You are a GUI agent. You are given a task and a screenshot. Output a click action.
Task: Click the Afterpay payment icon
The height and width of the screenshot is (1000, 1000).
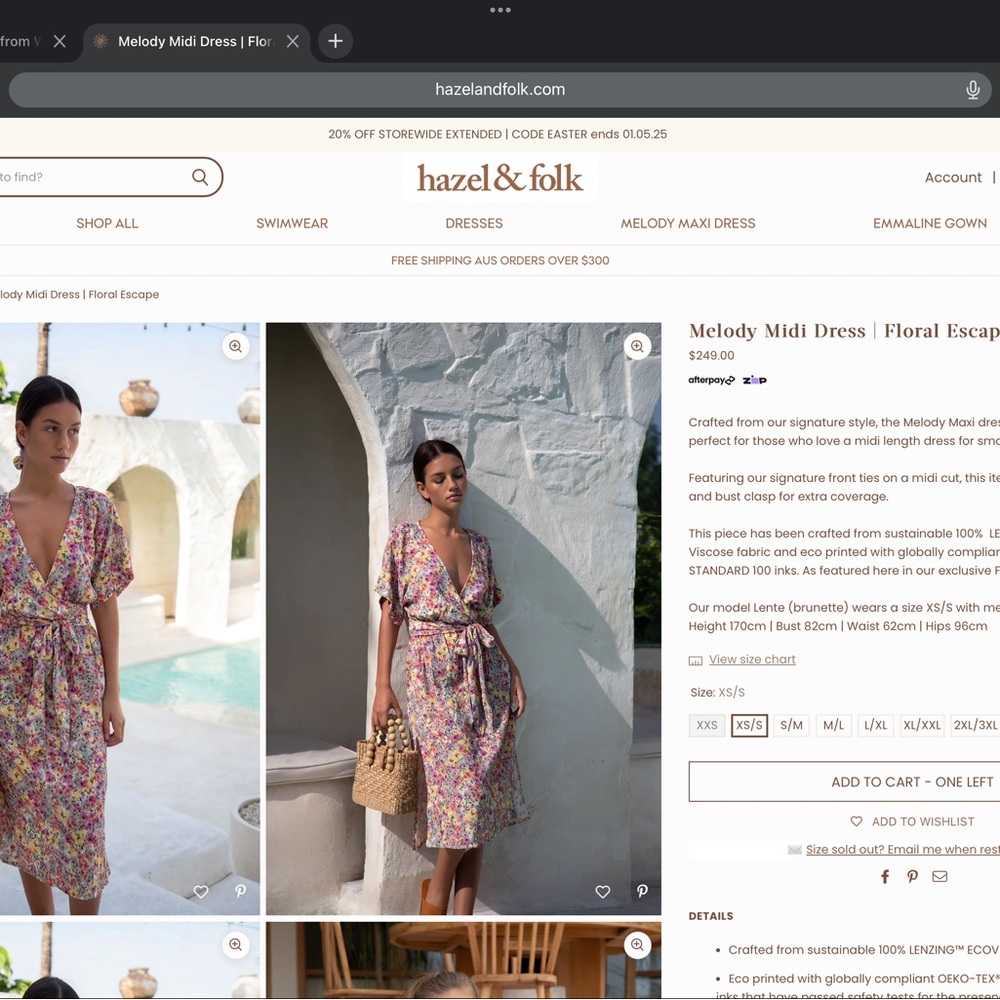(x=711, y=380)
